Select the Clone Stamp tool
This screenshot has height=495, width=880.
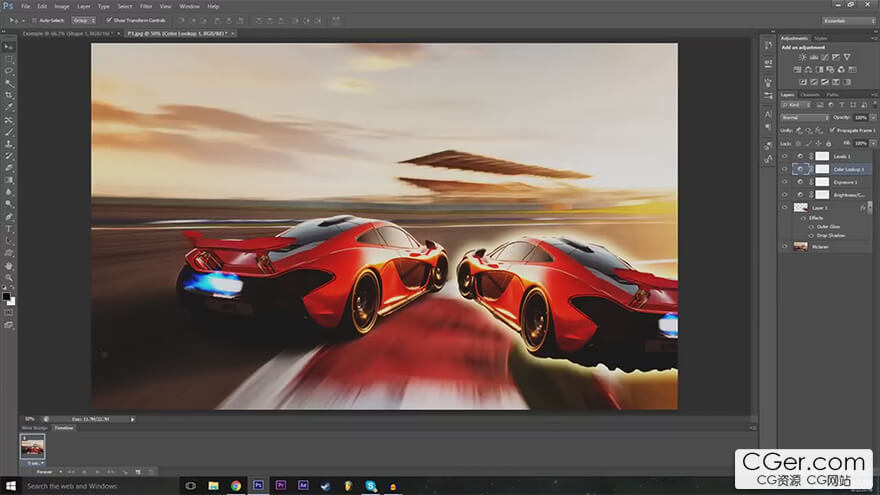pyautogui.click(x=8, y=144)
